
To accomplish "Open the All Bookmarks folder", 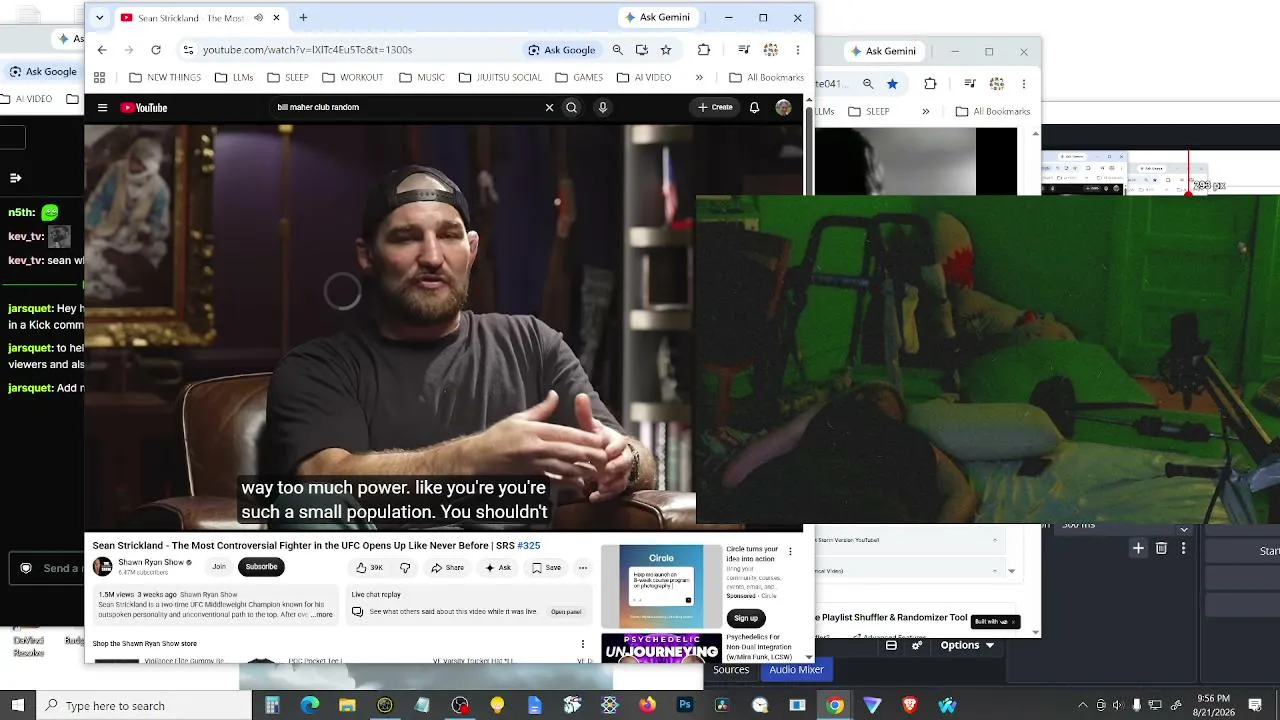I will click(766, 77).
